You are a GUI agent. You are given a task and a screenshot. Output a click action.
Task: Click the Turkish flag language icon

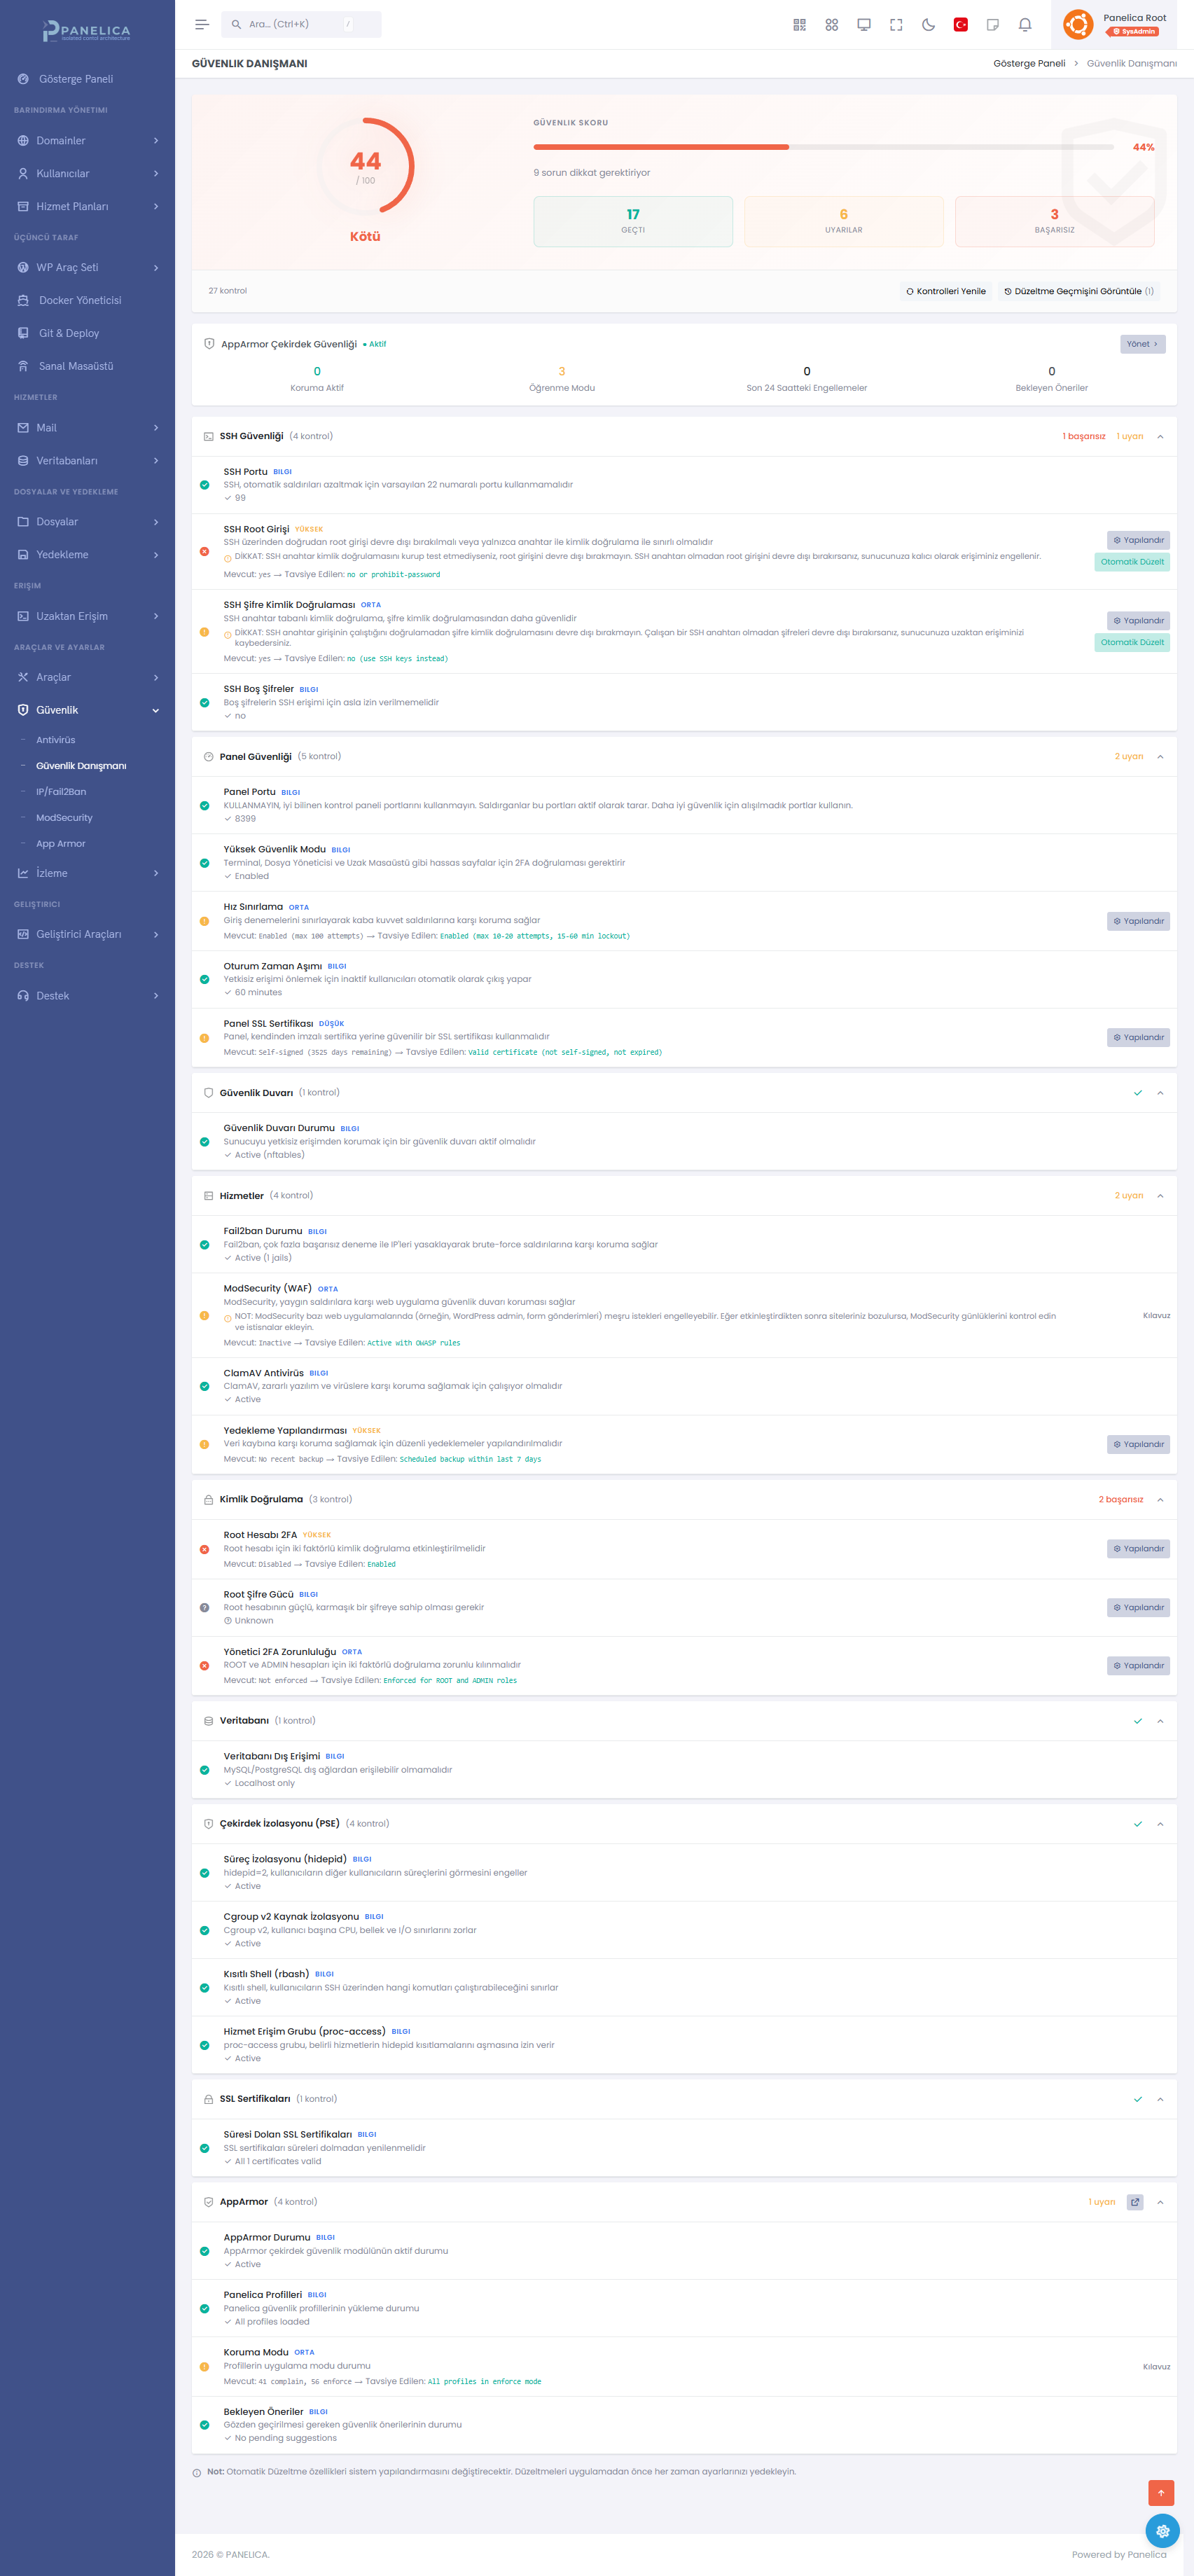pyautogui.click(x=960, y=25)
